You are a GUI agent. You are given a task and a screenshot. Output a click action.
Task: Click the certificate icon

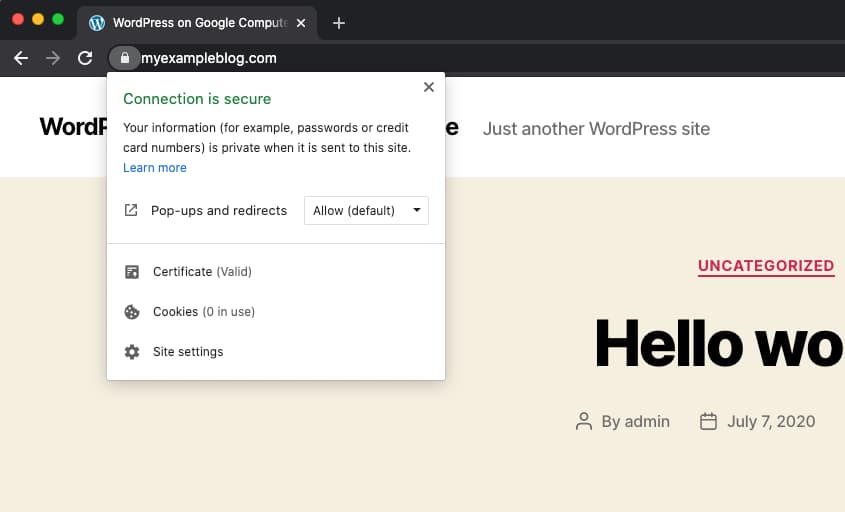coord(132,272)
